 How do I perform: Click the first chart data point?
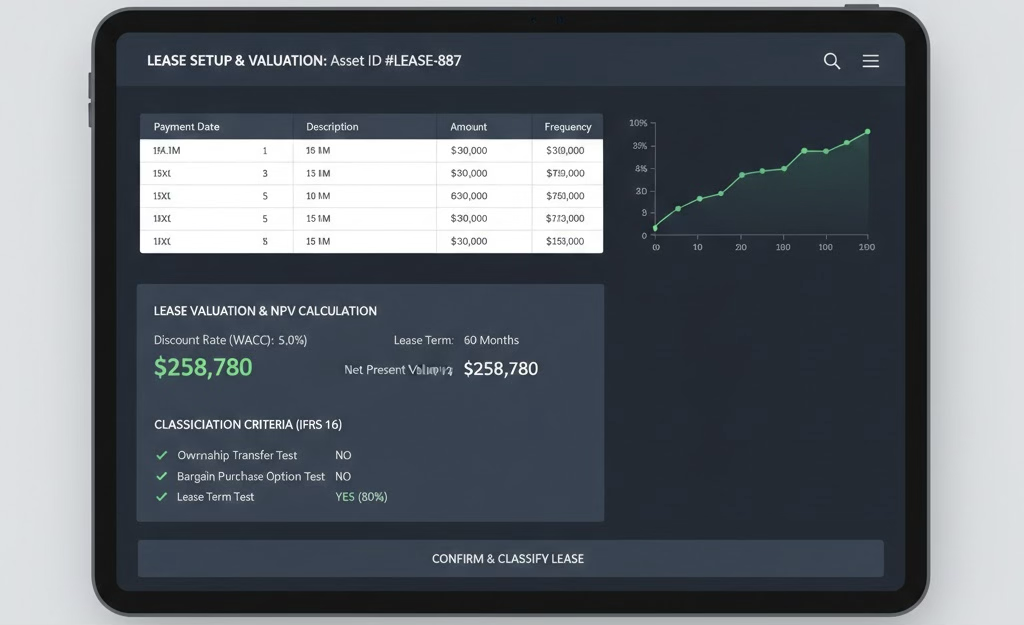pos(655,228)
